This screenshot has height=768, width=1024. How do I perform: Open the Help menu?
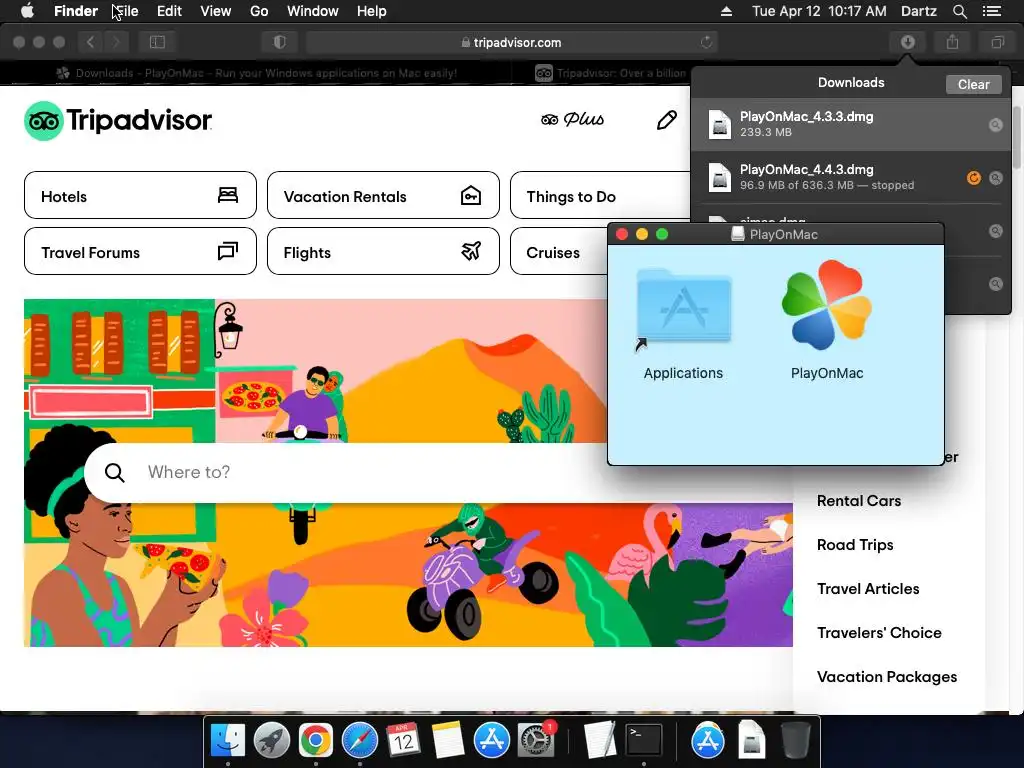pos(372,11)
